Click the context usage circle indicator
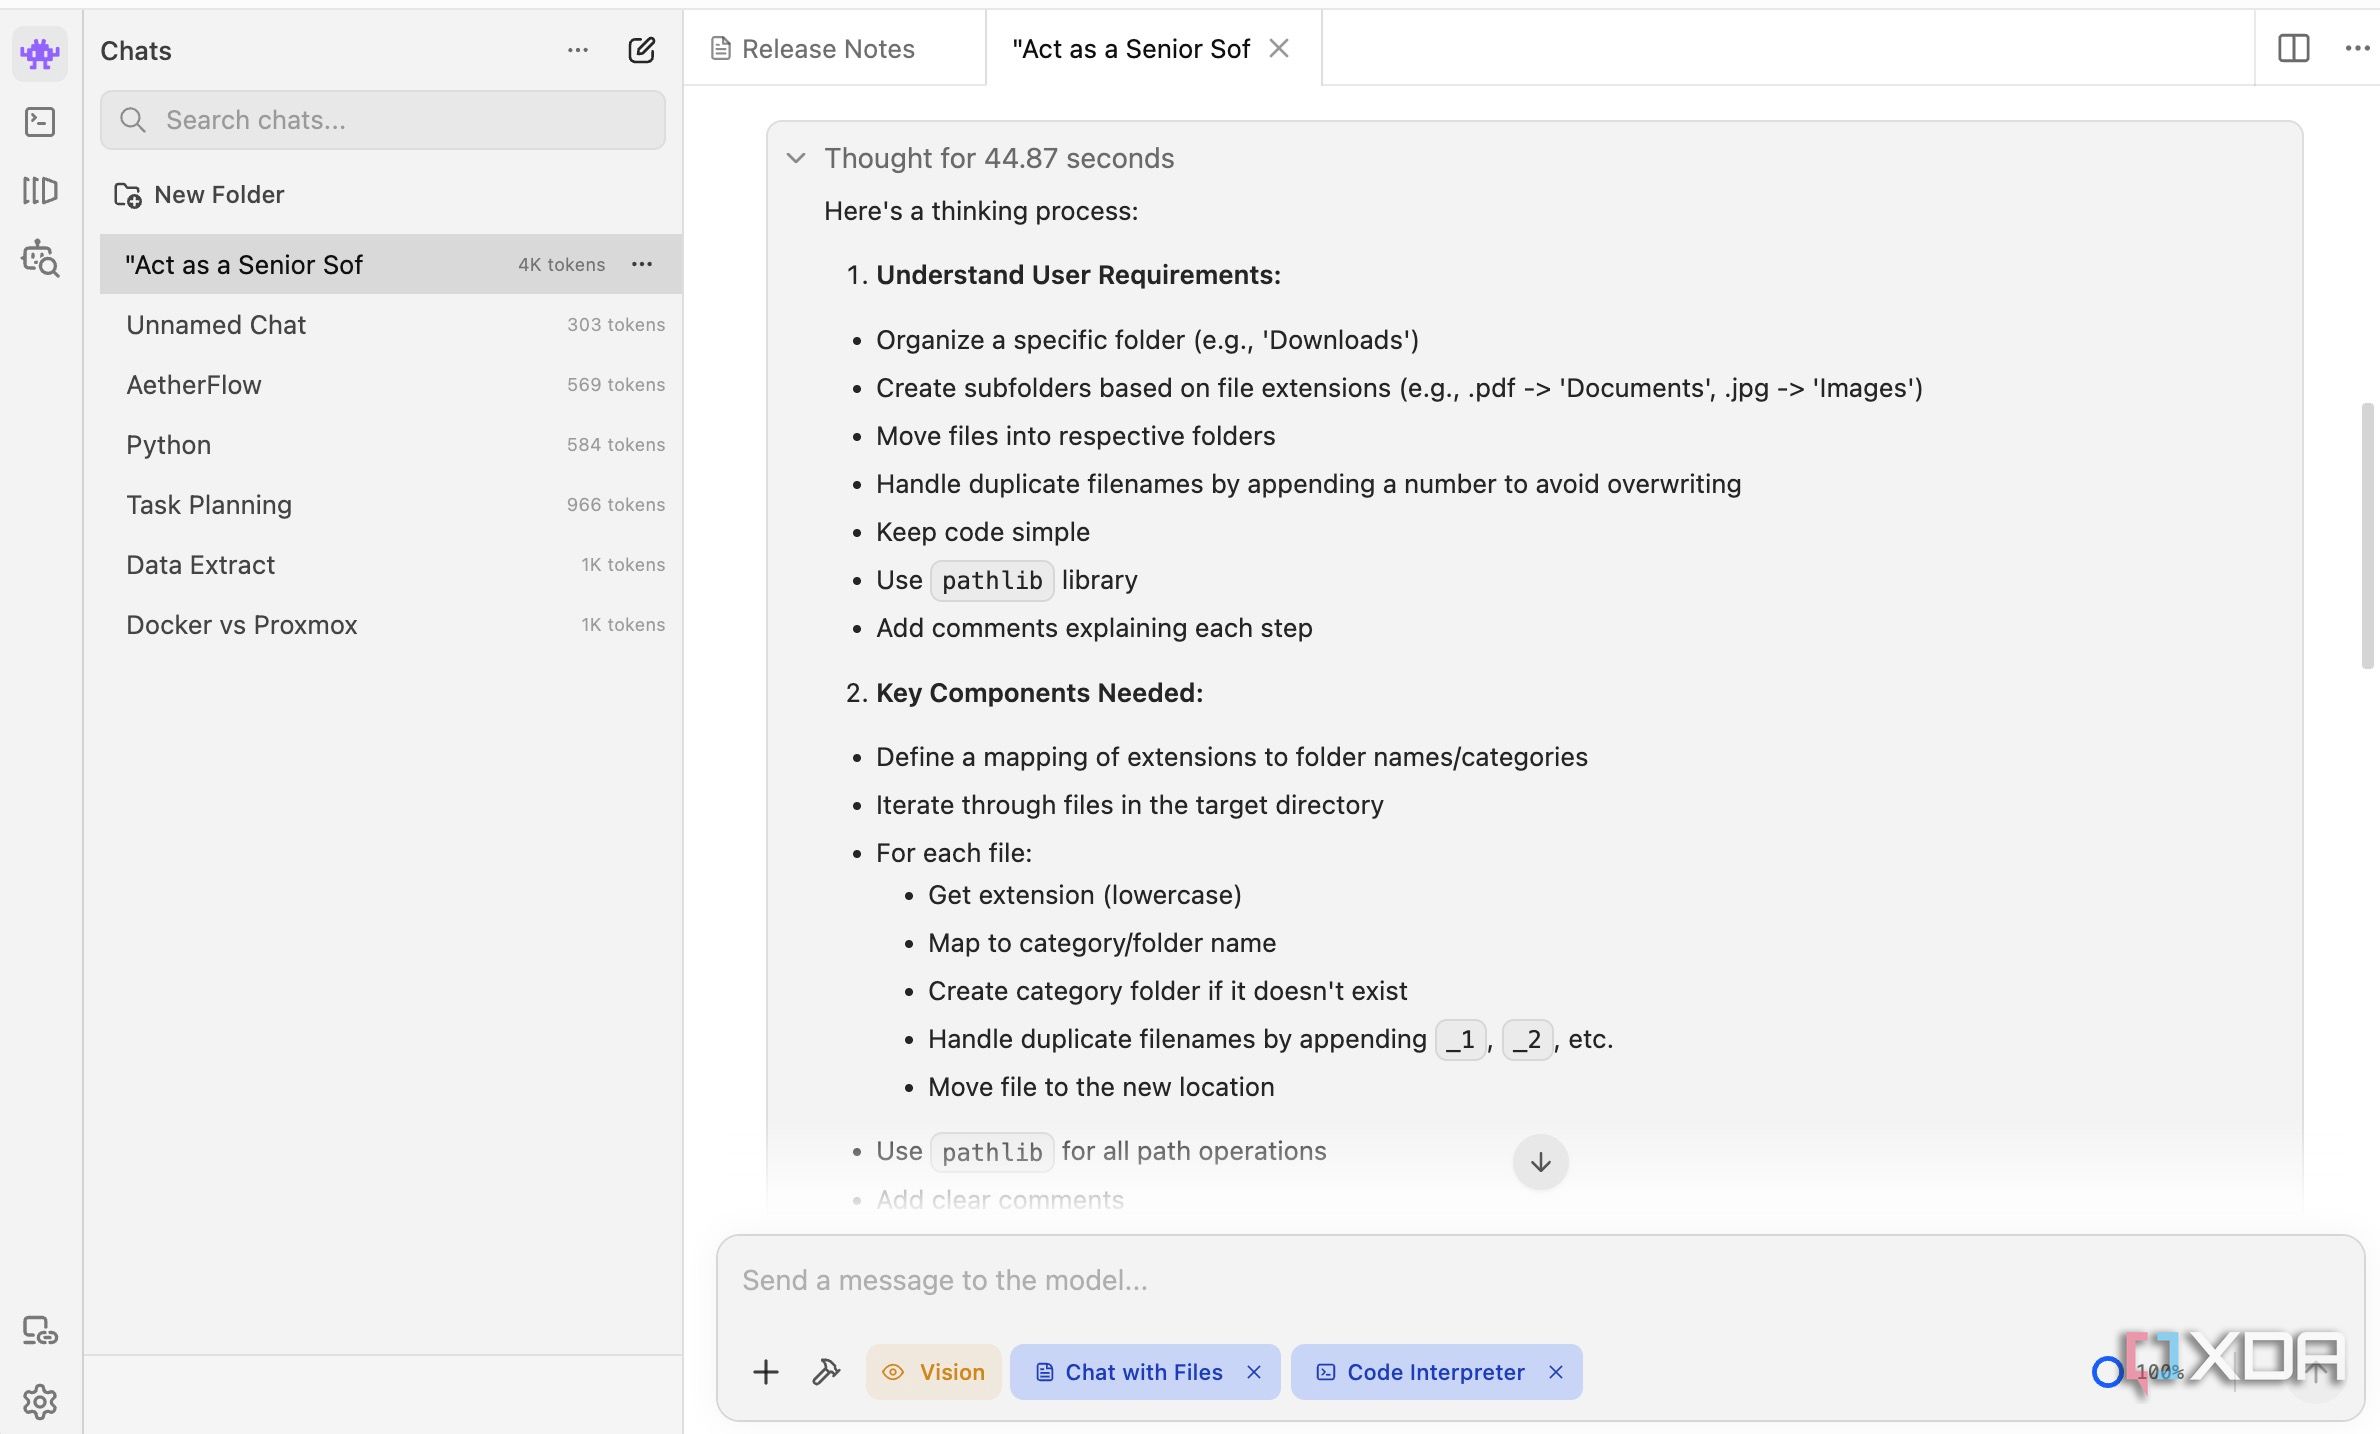 click(x=2107, y=1372)
